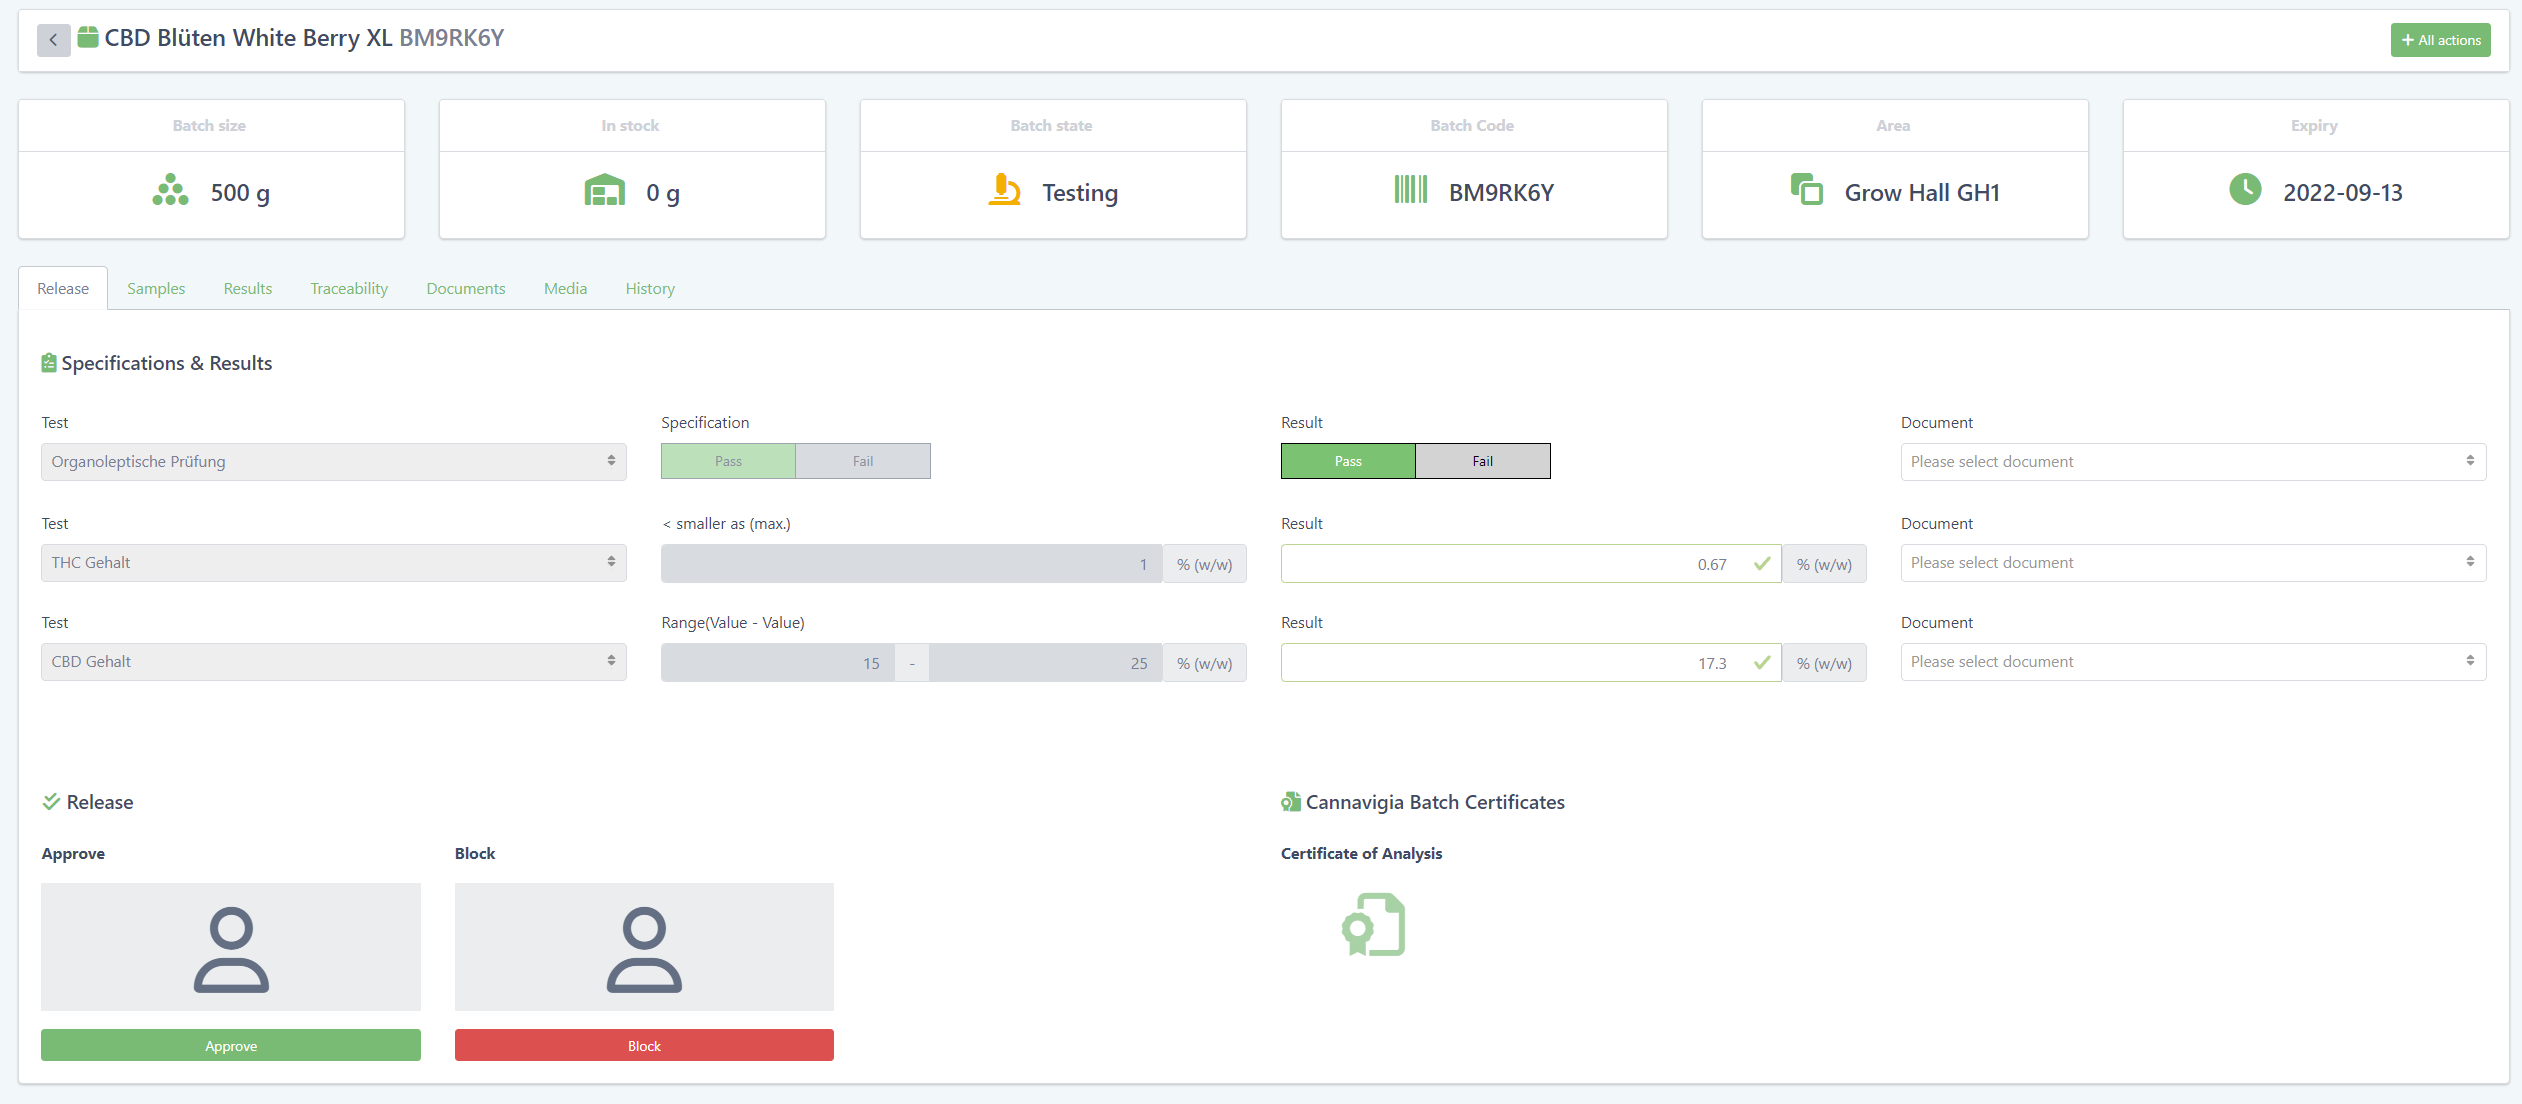Image resolution: width=2522 pixels, height=1104 pixels.
Task: Toggle the specification Pass option
Action: click(728, 461)
